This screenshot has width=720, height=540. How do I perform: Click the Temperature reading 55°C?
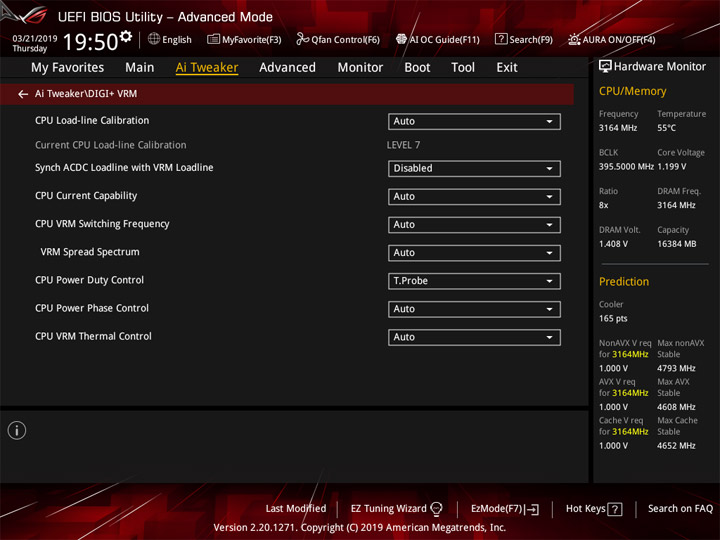click(666, 128)
